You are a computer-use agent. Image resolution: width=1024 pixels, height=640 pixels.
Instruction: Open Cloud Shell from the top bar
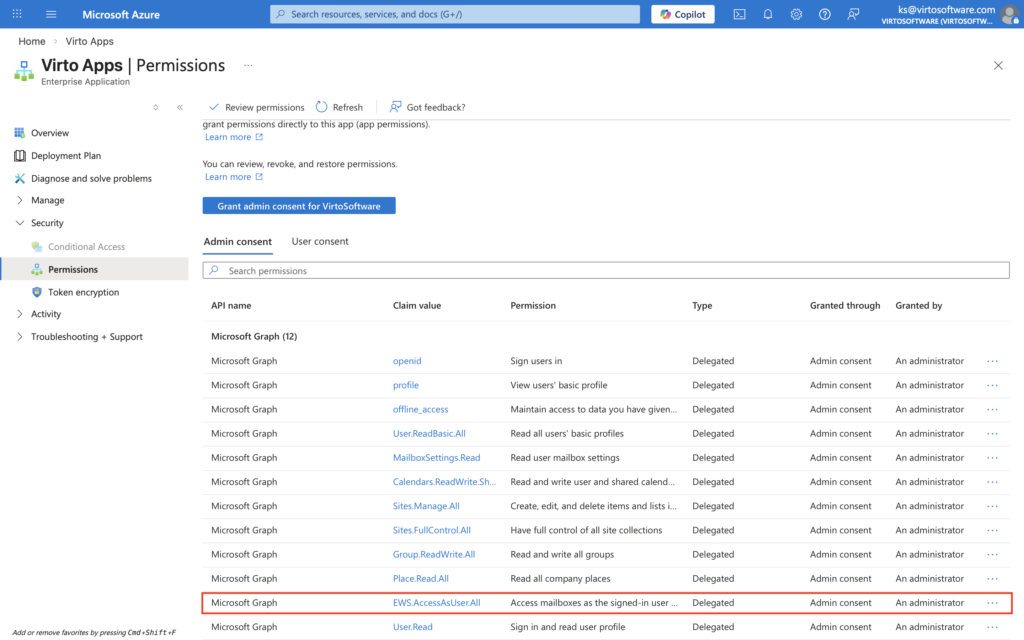click(x=739, y=14)
